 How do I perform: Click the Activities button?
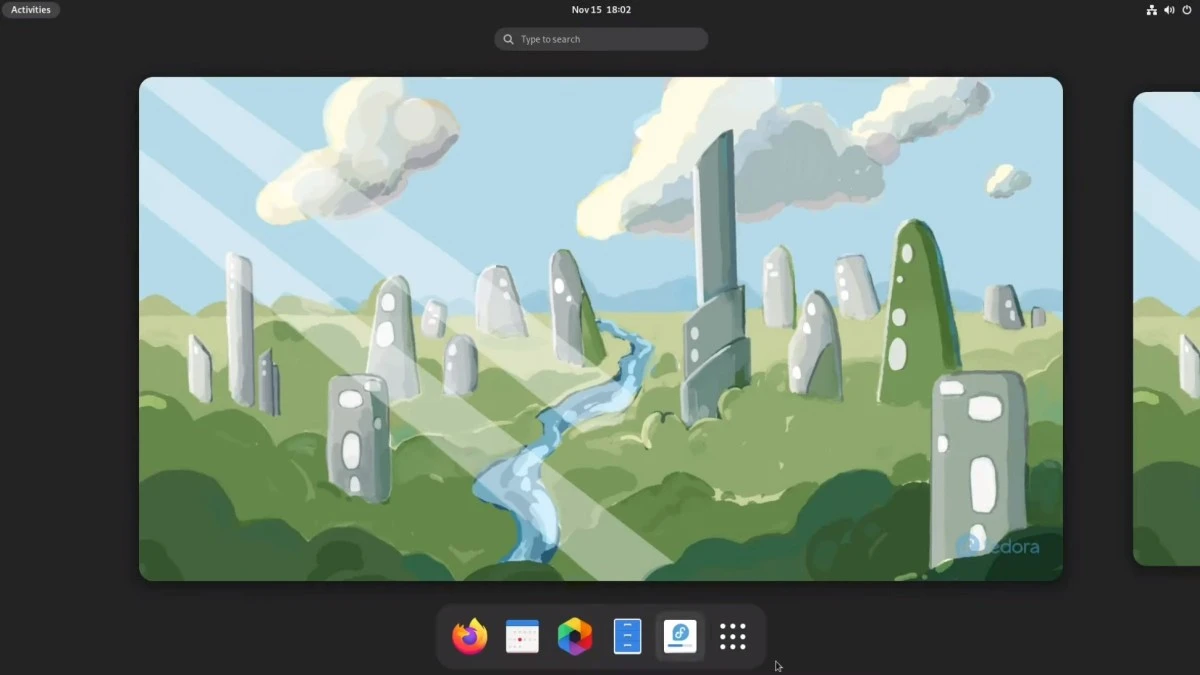(31, 9)
